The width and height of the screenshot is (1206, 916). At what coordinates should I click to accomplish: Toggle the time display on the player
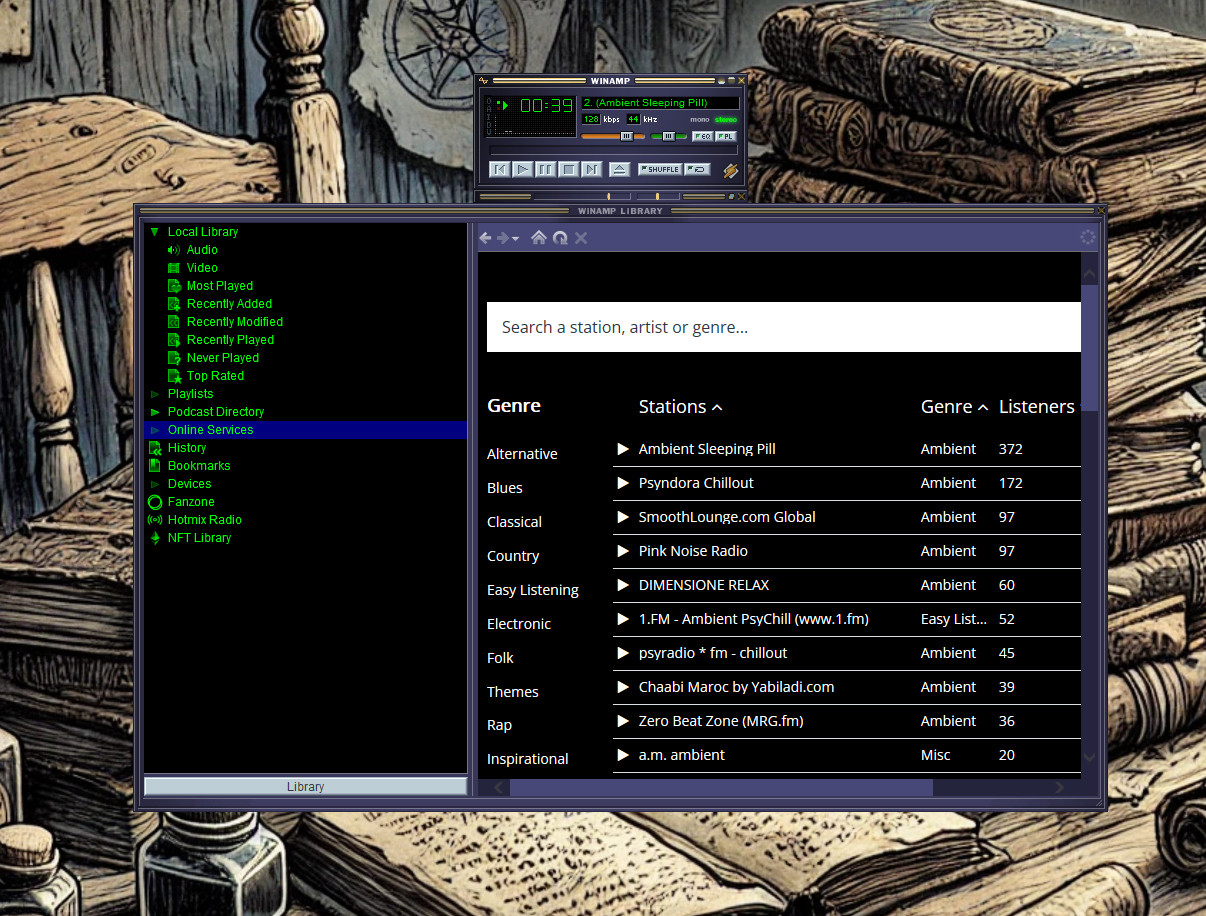[x=546, y=105]
